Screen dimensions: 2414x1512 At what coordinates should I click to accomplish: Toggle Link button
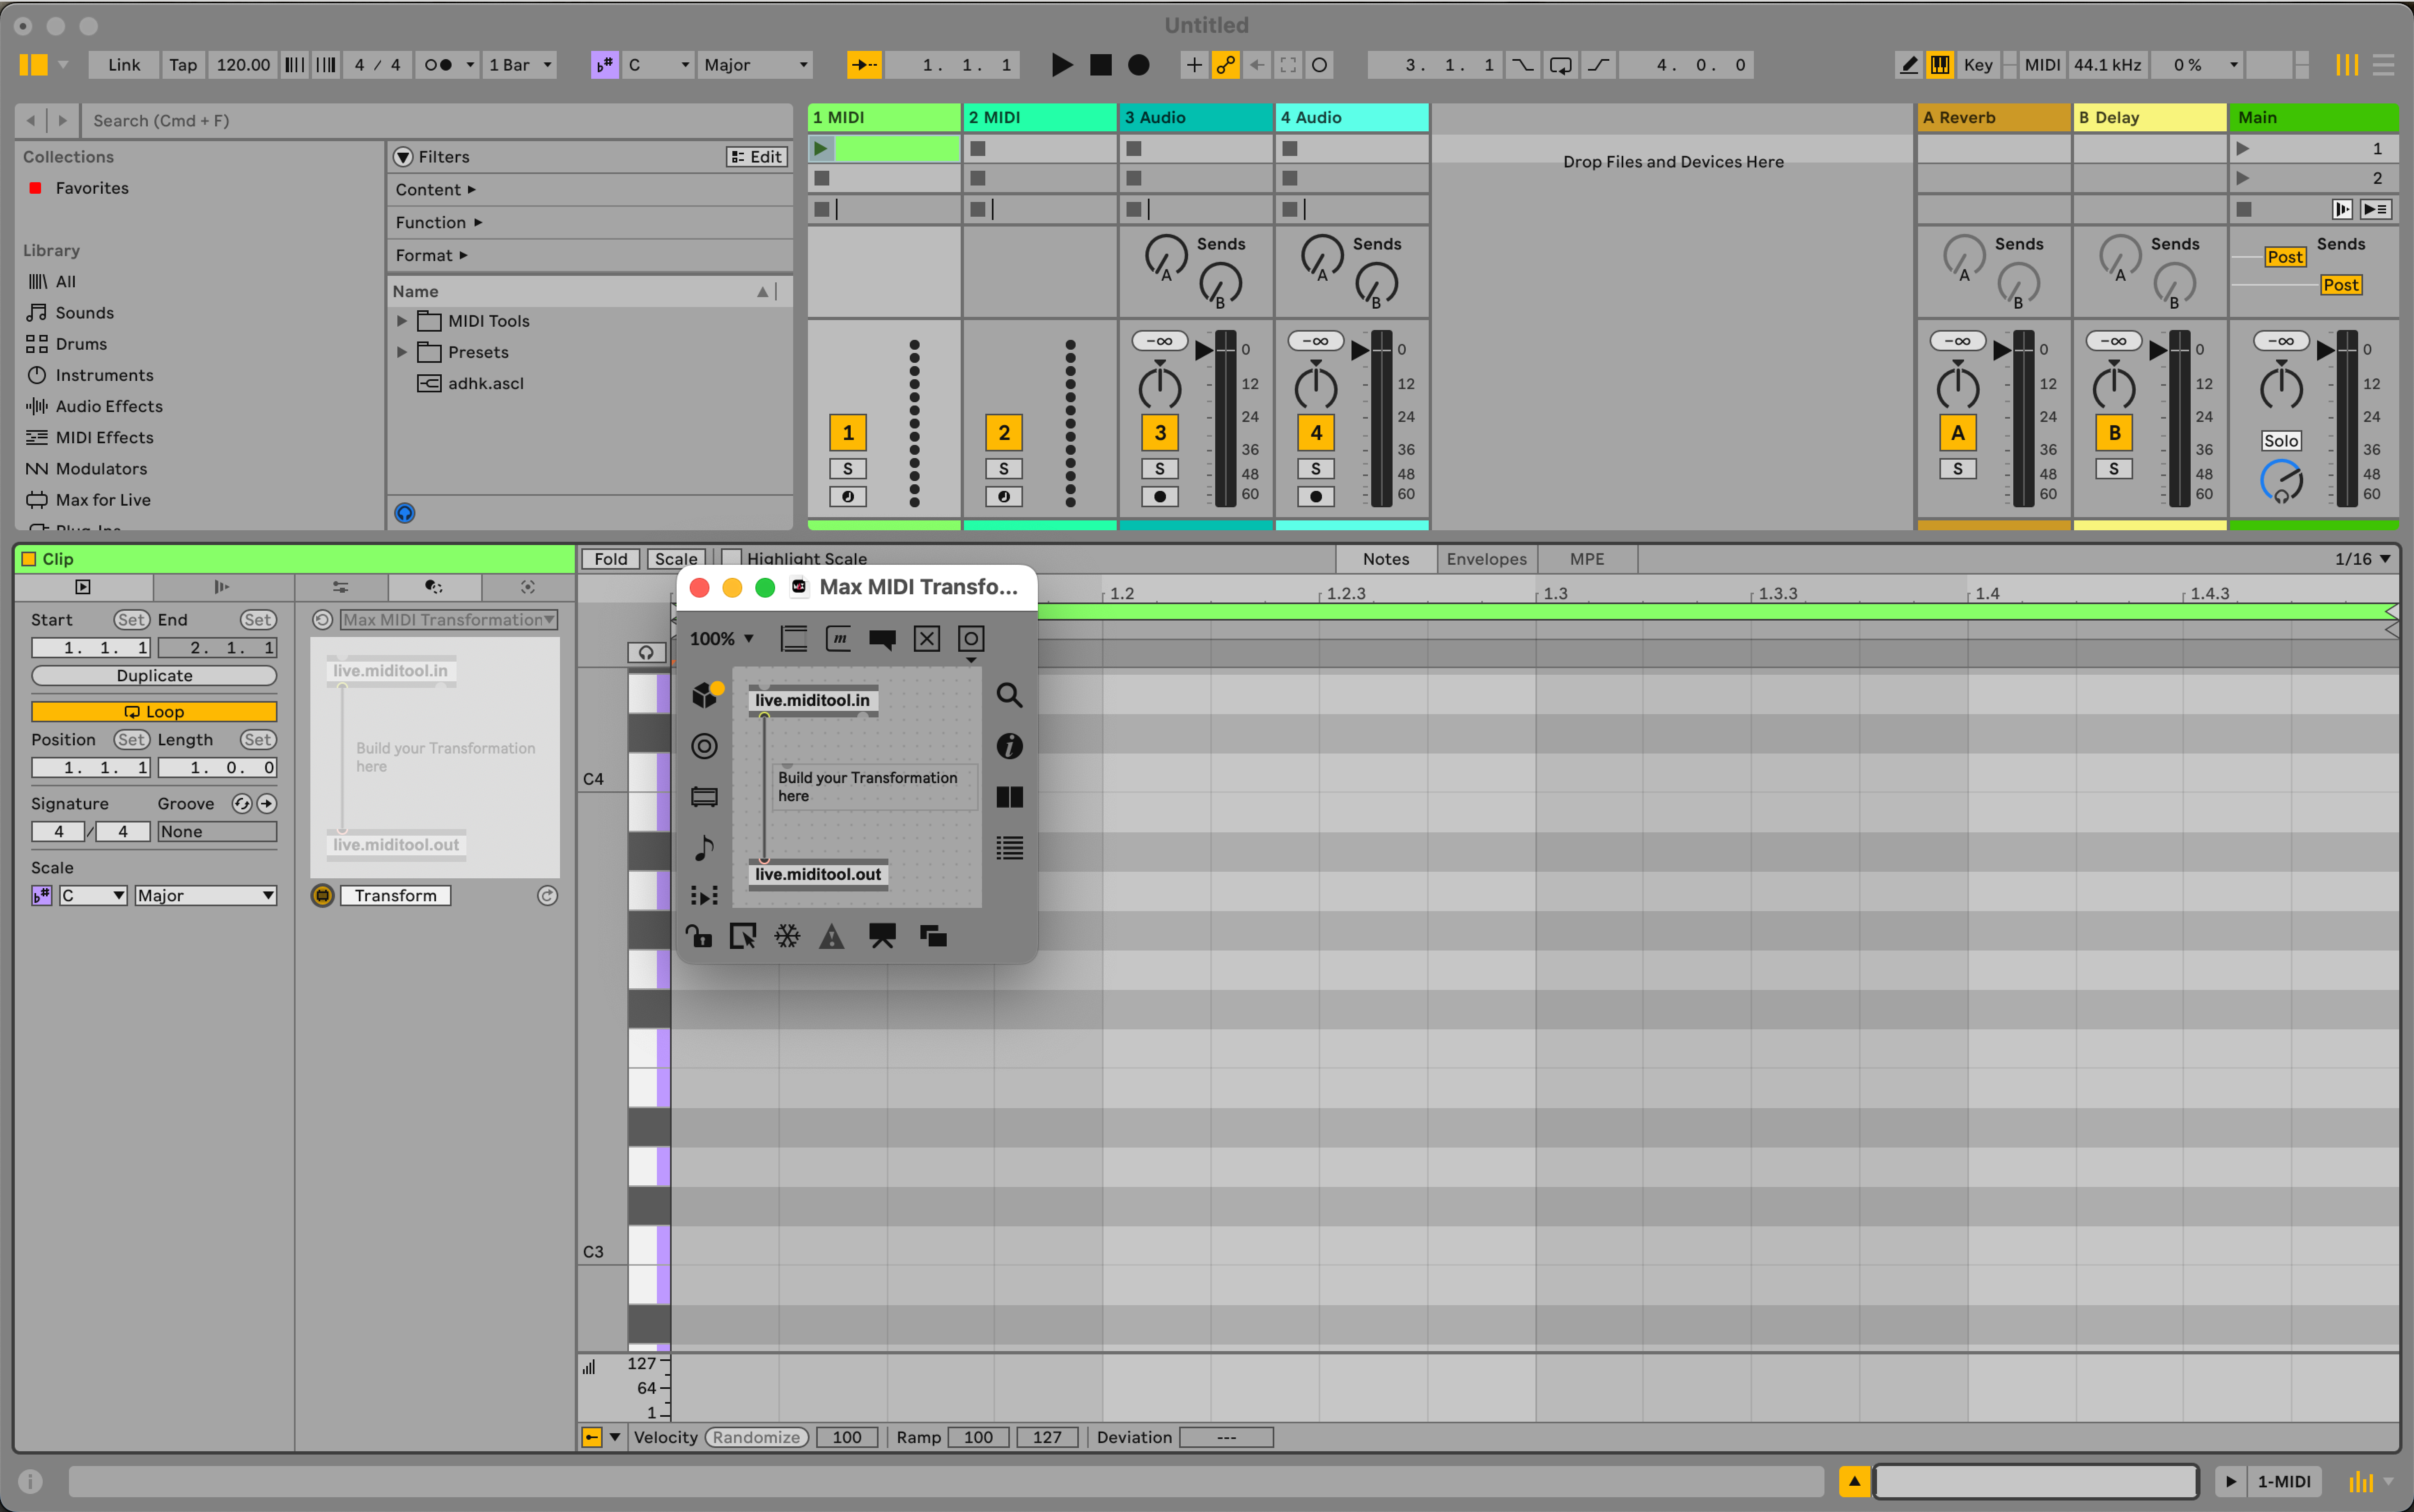pyautogui.click(x=124, y=65)
